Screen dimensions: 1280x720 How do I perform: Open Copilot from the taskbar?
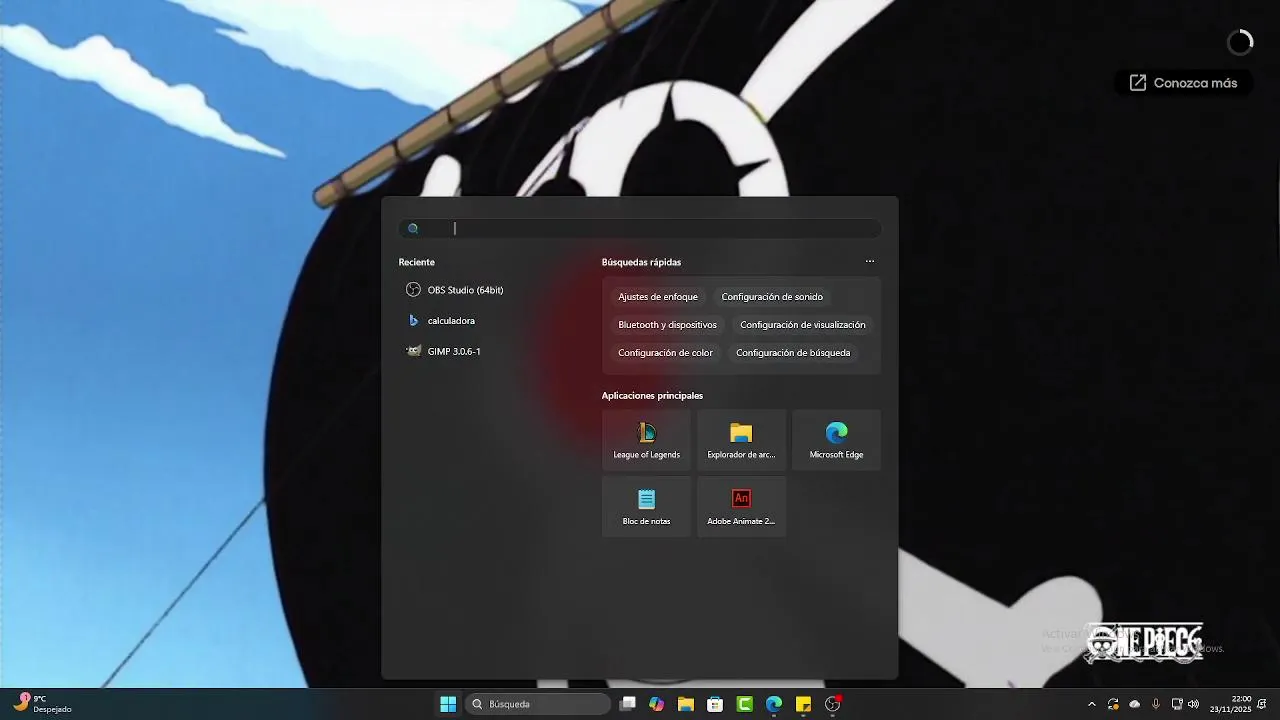656,704
